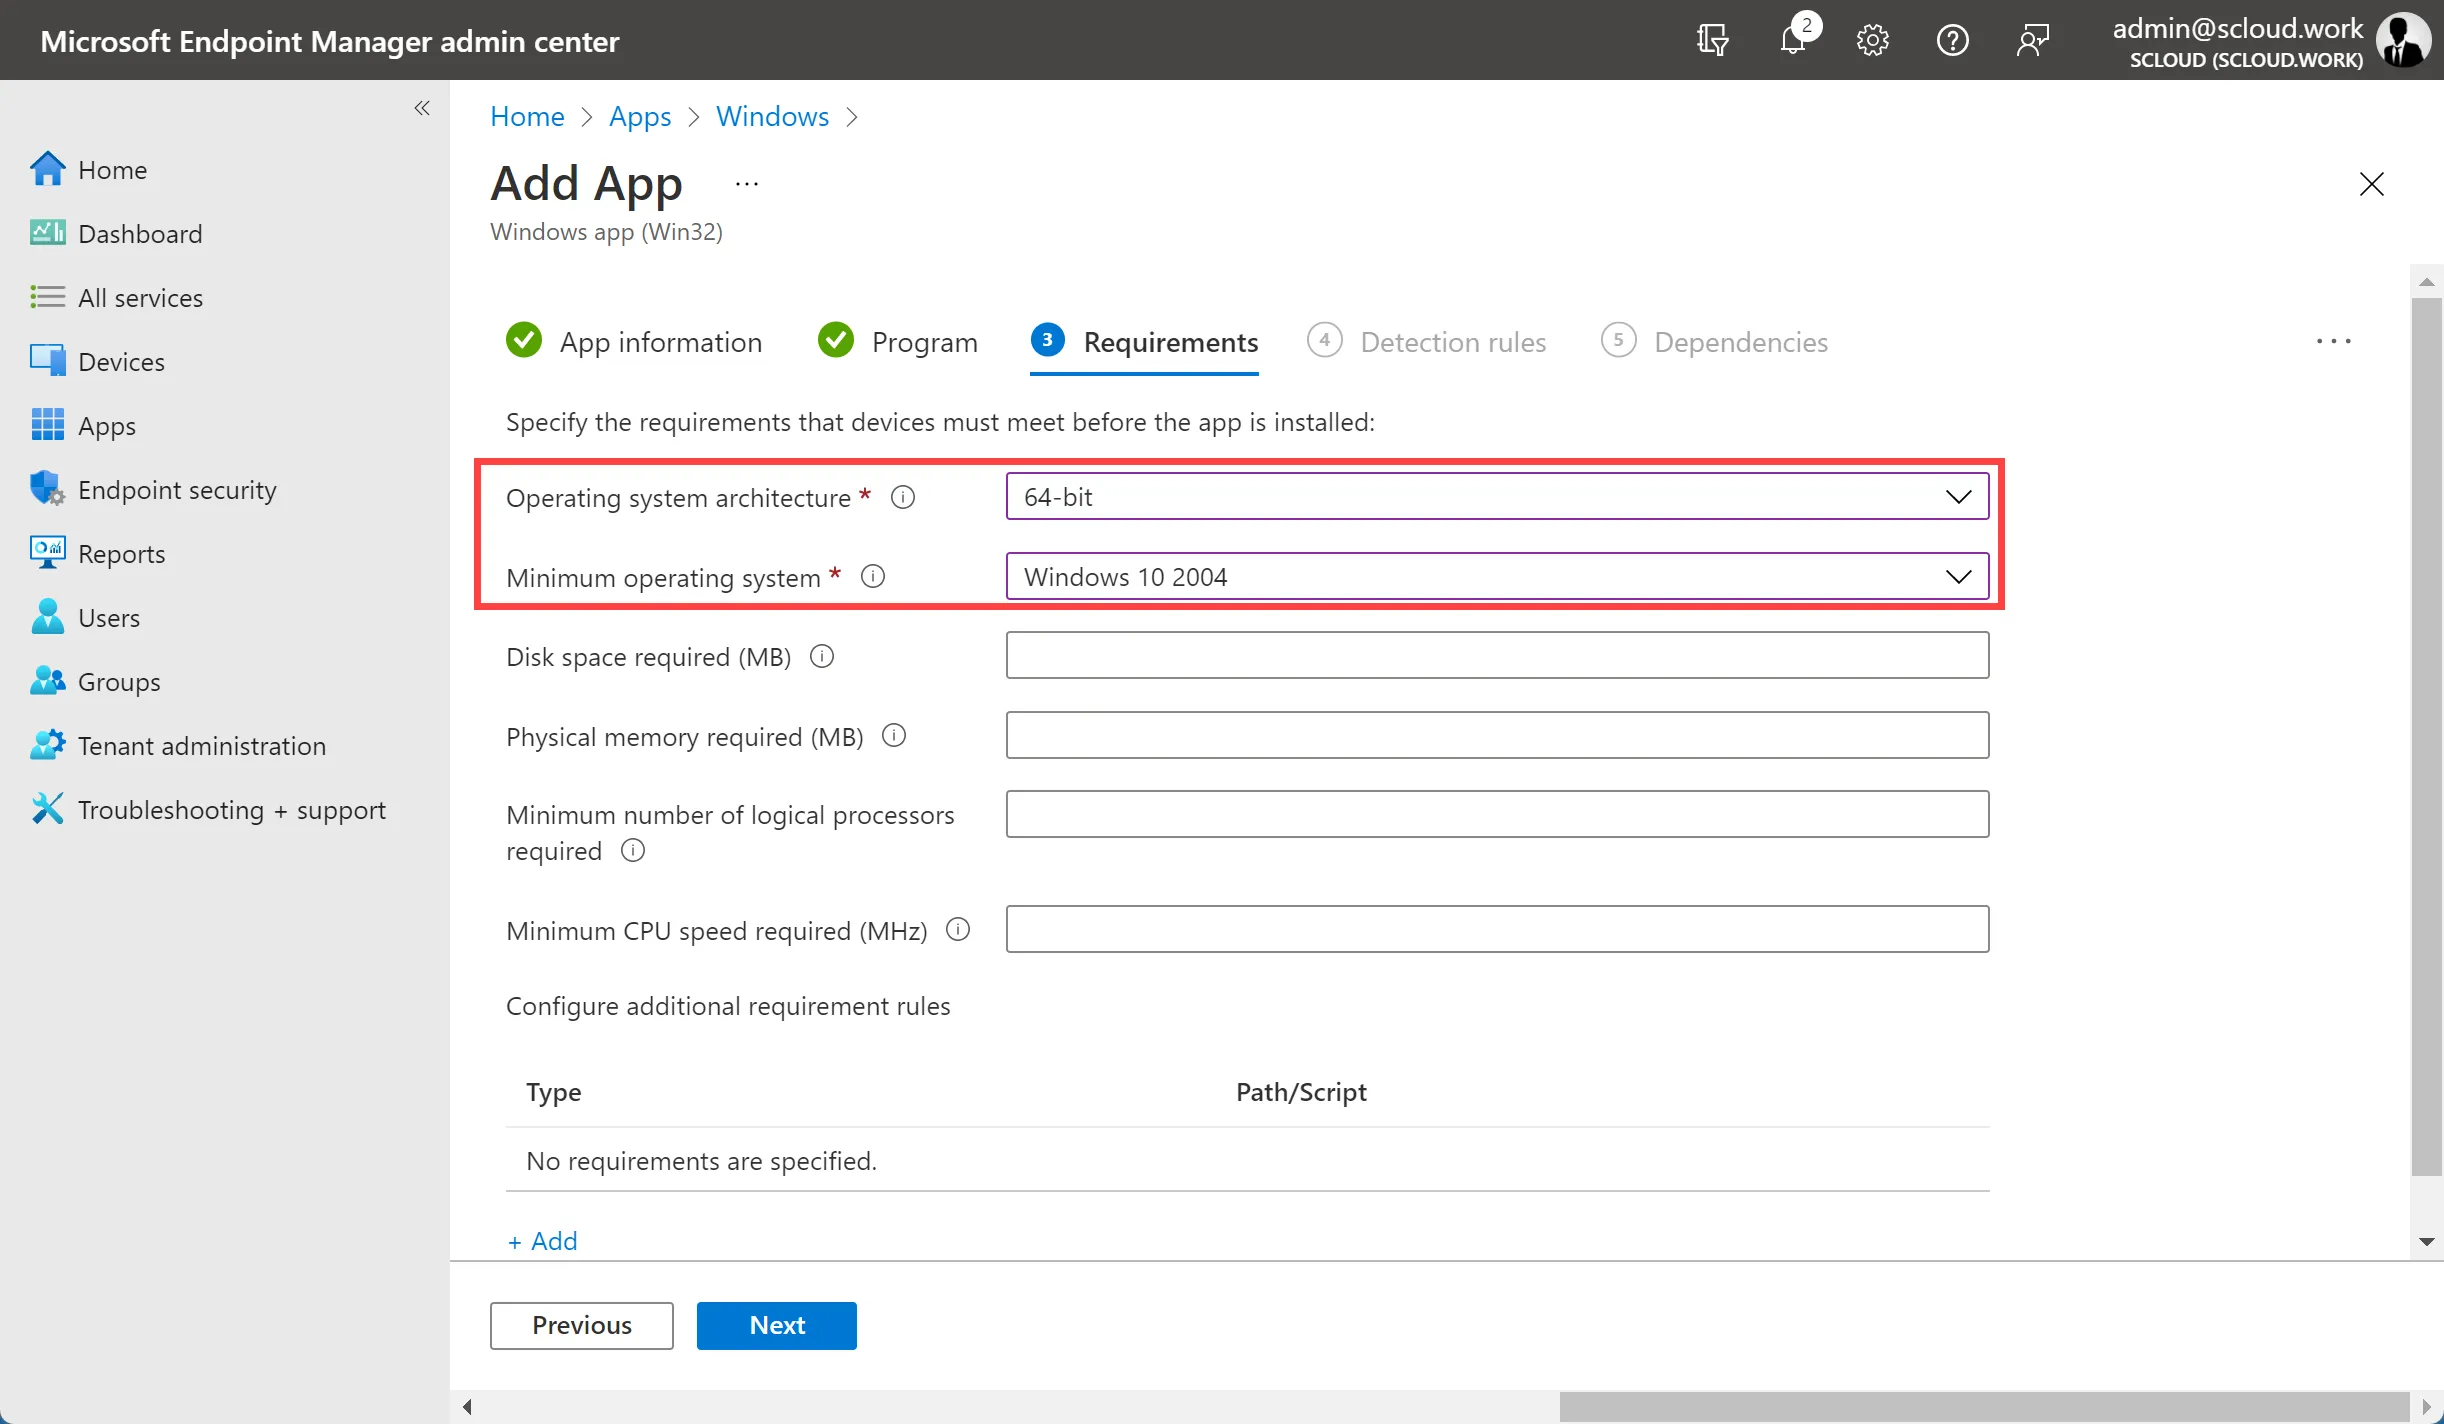Follow the Home breadcrumb link

click(527, 117)
